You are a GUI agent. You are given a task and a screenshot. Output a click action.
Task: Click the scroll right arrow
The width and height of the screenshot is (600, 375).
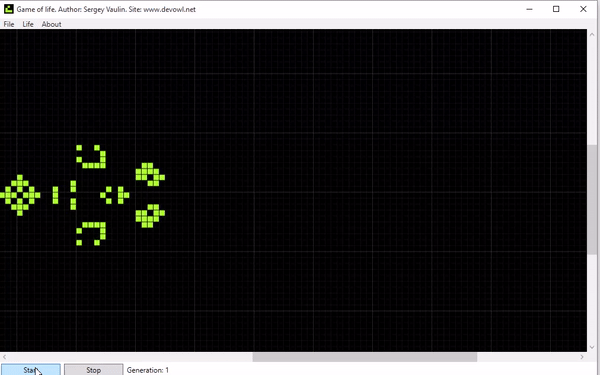tap(582, 357)
